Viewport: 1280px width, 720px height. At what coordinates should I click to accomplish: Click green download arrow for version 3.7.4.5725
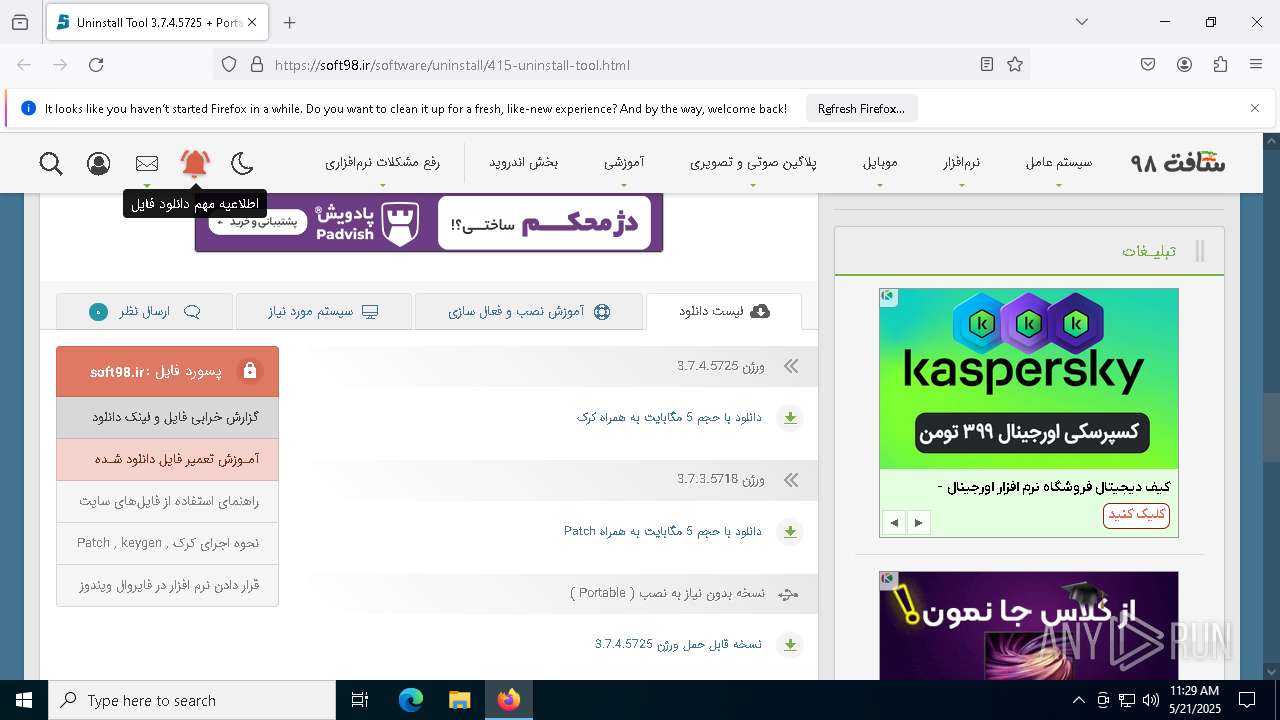coord(790,418)
